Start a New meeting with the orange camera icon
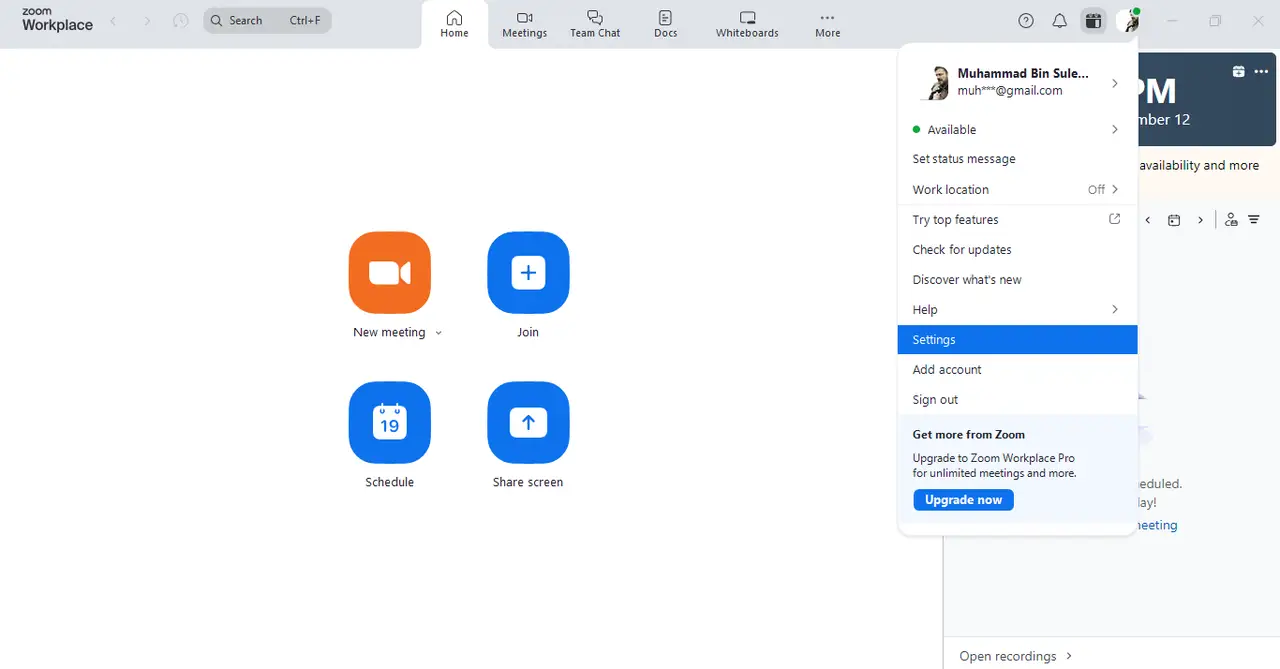 390,273
